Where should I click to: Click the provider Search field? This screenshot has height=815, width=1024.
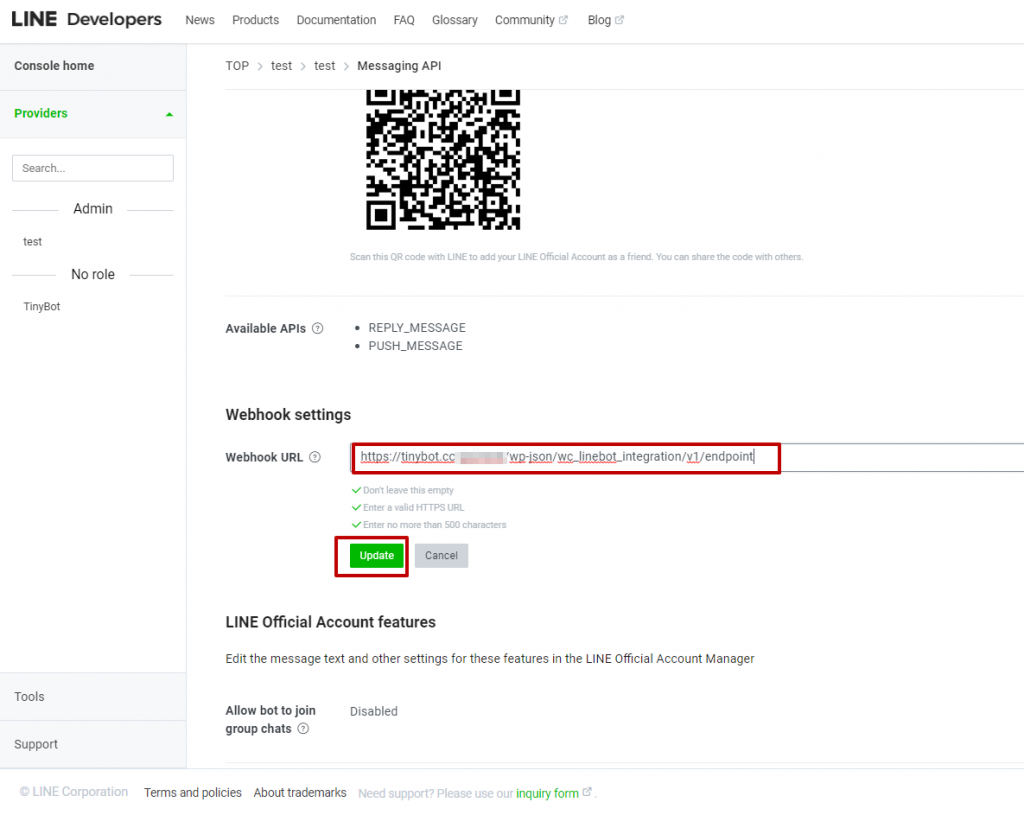(92, 167)
